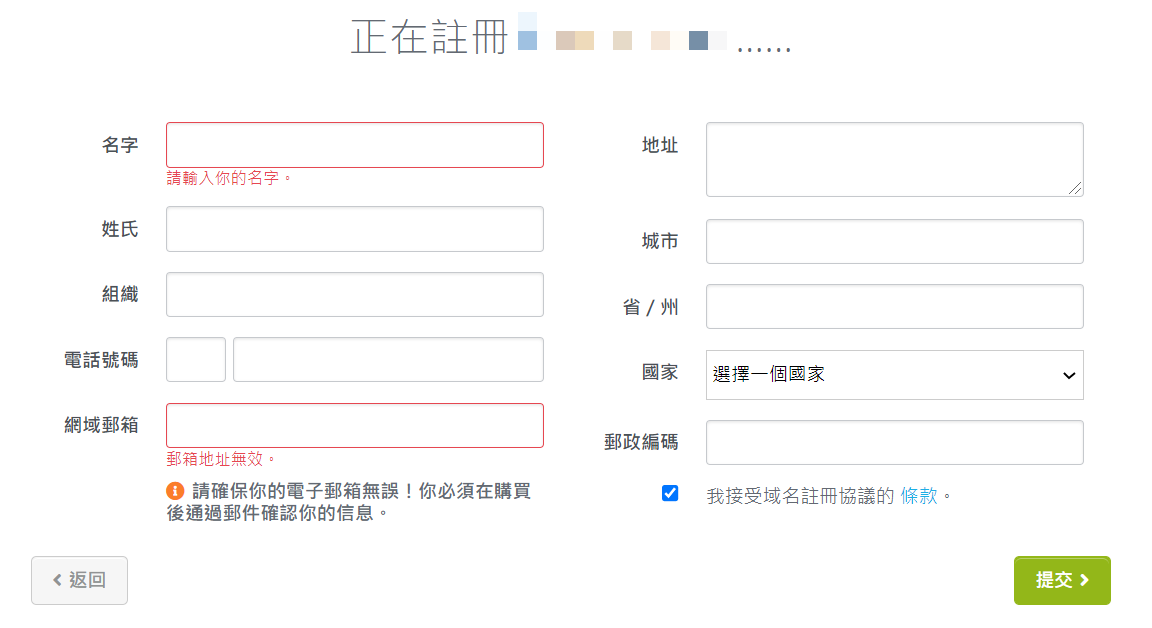Viewport: 1152px width, 628px height.
Task: Click the 請確保你的電子郵箱無誤 notice text
Action: coord(348,502)
